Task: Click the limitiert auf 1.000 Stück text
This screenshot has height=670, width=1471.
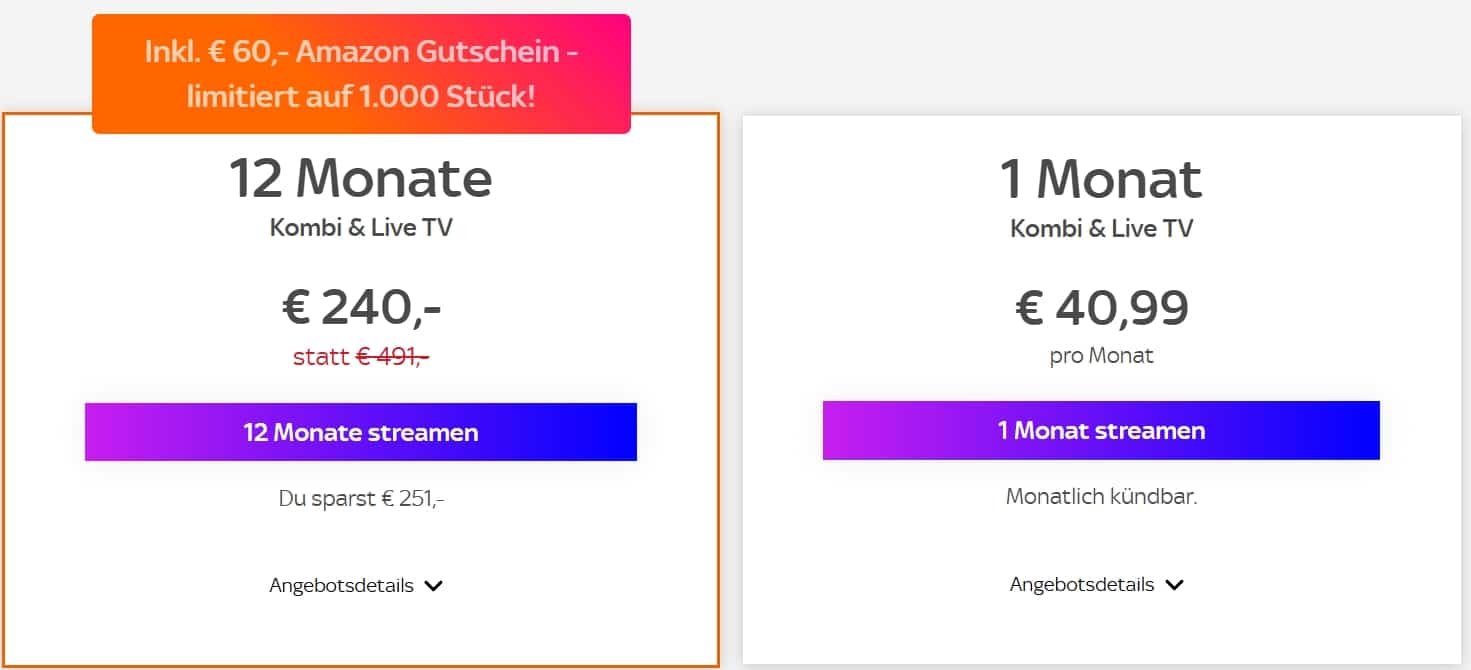Action: click(x=361, y=97)
